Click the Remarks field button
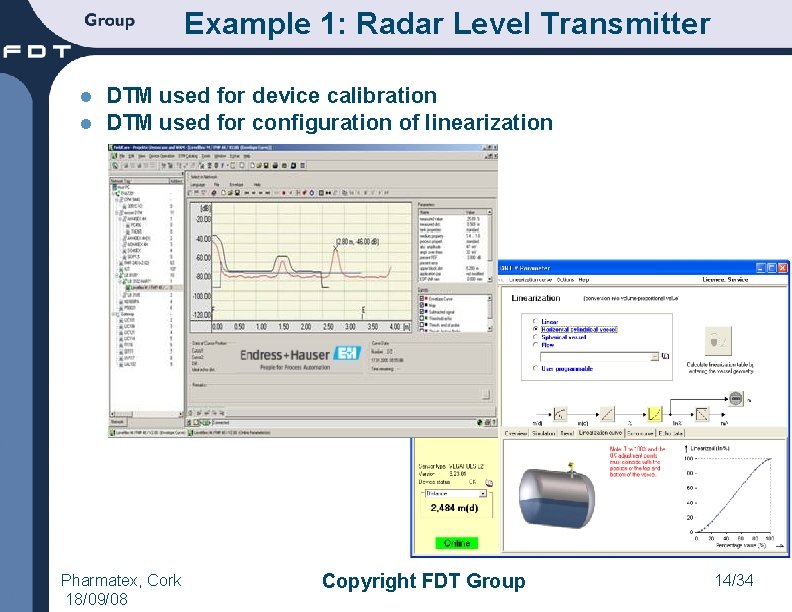 pyautogui.click(x=485, y=394)
